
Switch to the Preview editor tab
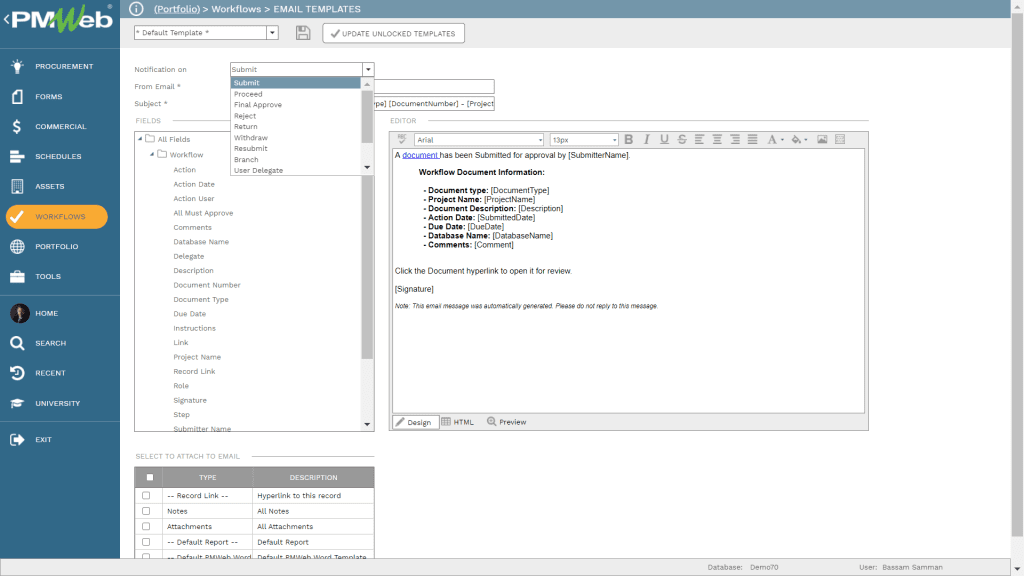click(507, 422)
